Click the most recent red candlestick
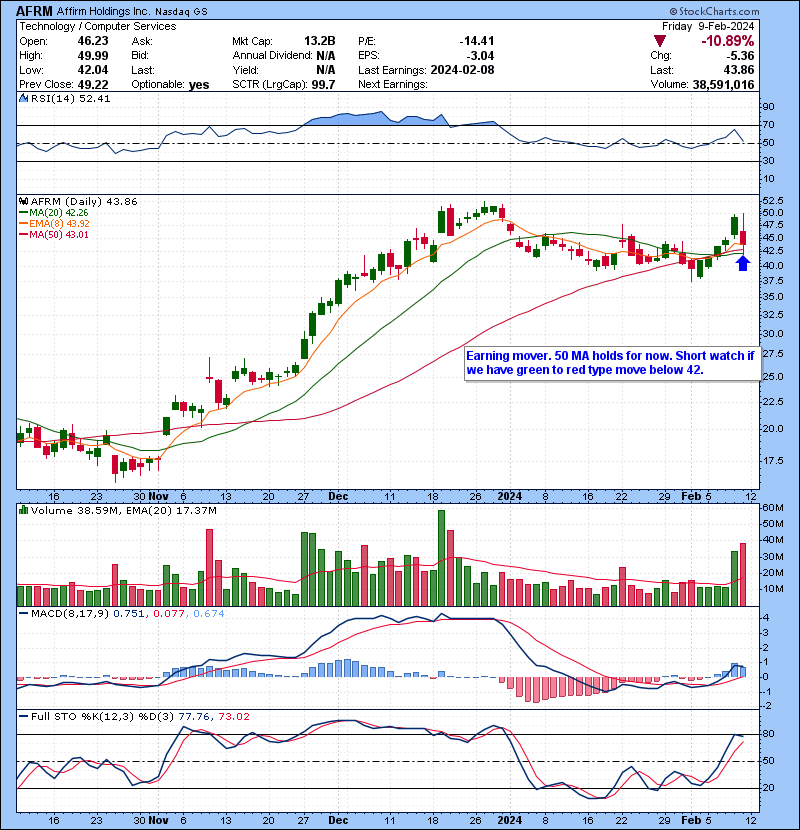The height and width of the screenshot is (830, 800). click(743, 234)
